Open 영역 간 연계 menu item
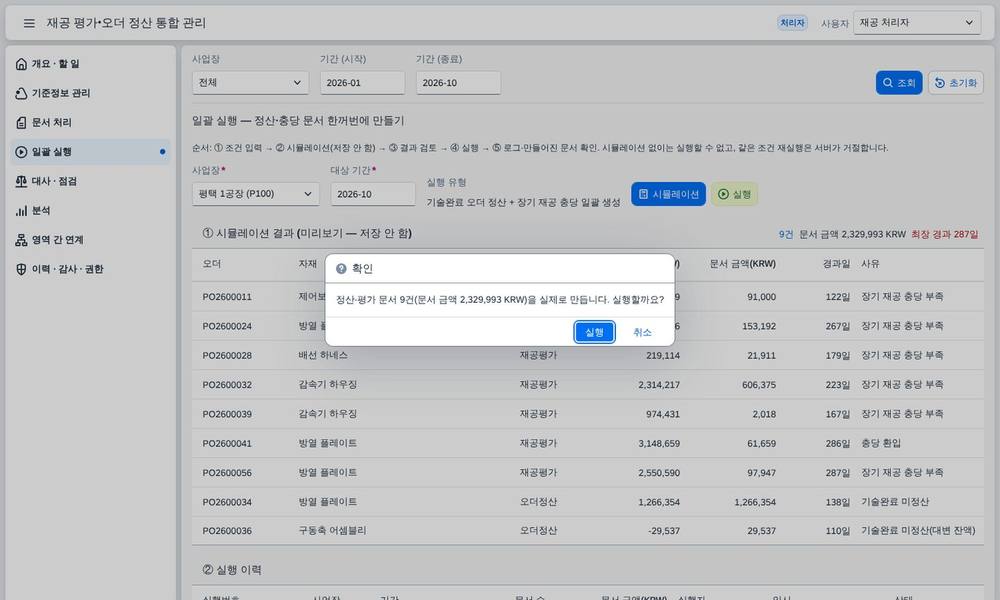Screen dimensions: 1000x600 click(x=91, y=240)
